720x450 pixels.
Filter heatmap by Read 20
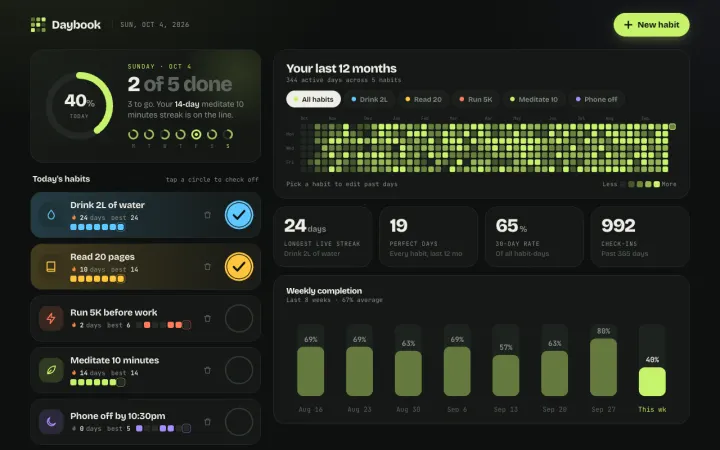(x=423, y=99)
